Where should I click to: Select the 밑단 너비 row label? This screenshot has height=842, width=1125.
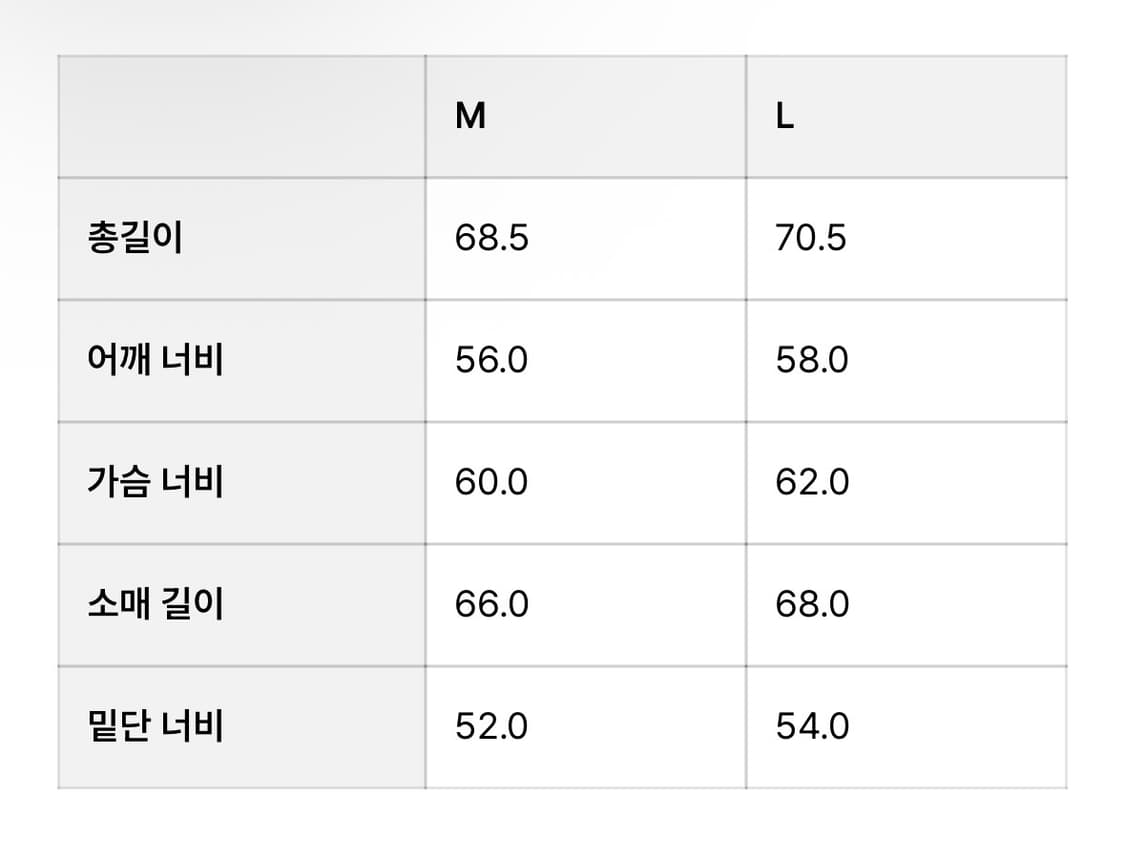tap(155, 726)
